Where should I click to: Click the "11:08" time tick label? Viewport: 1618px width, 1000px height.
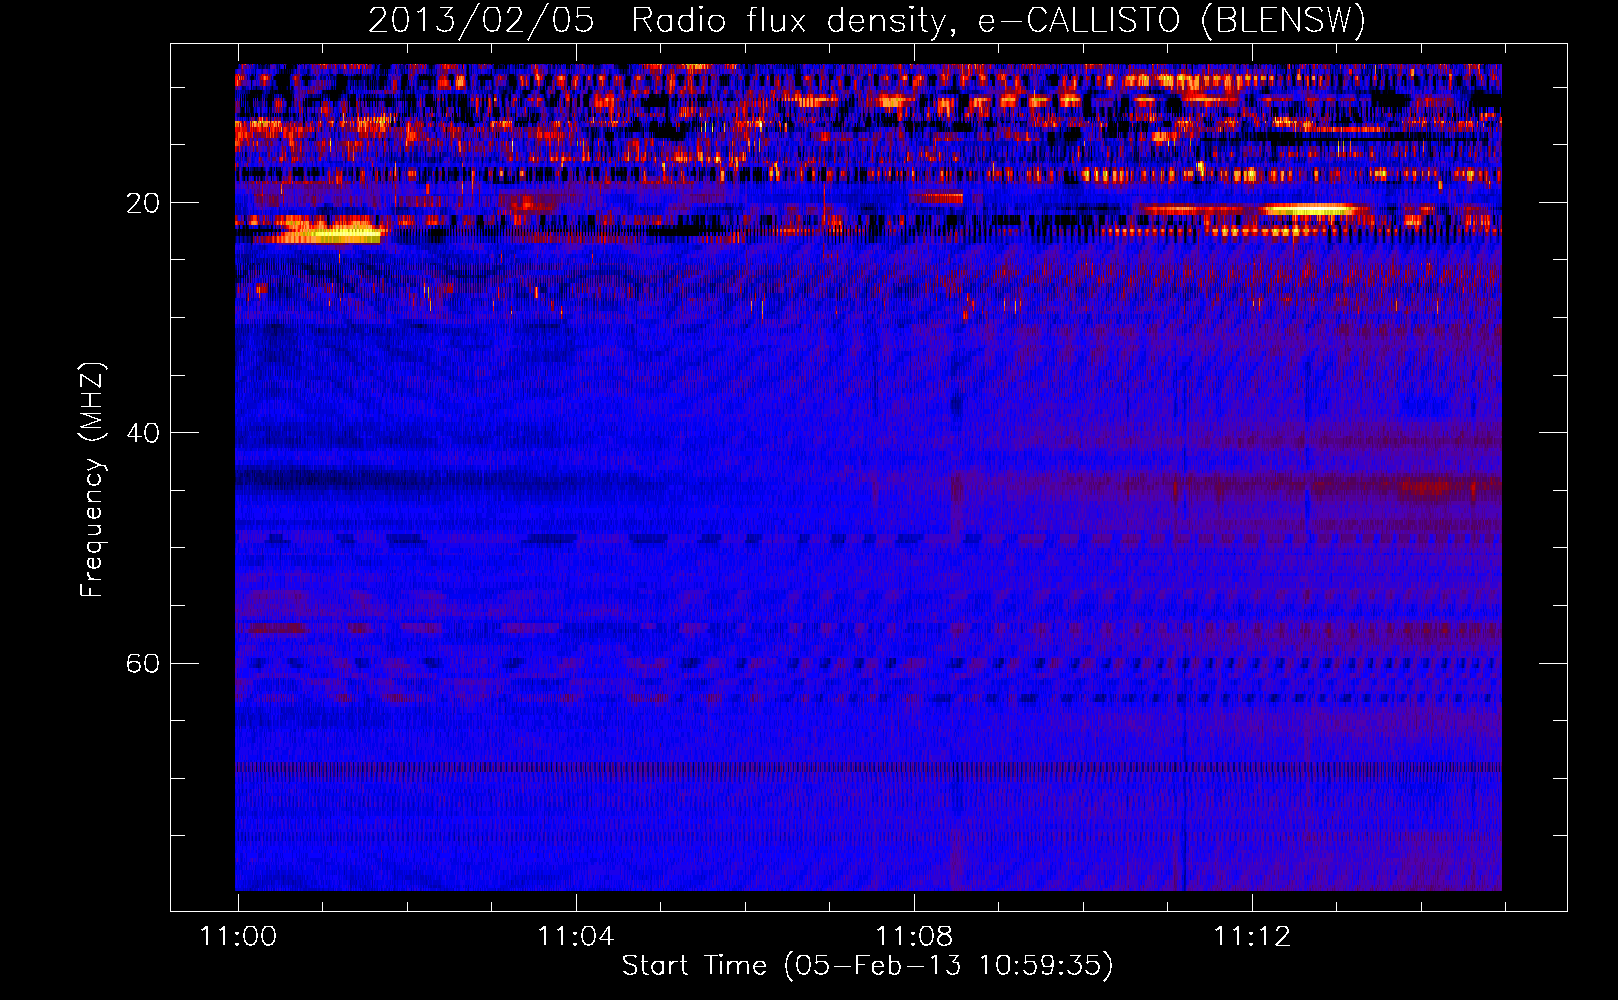(914, 936)
